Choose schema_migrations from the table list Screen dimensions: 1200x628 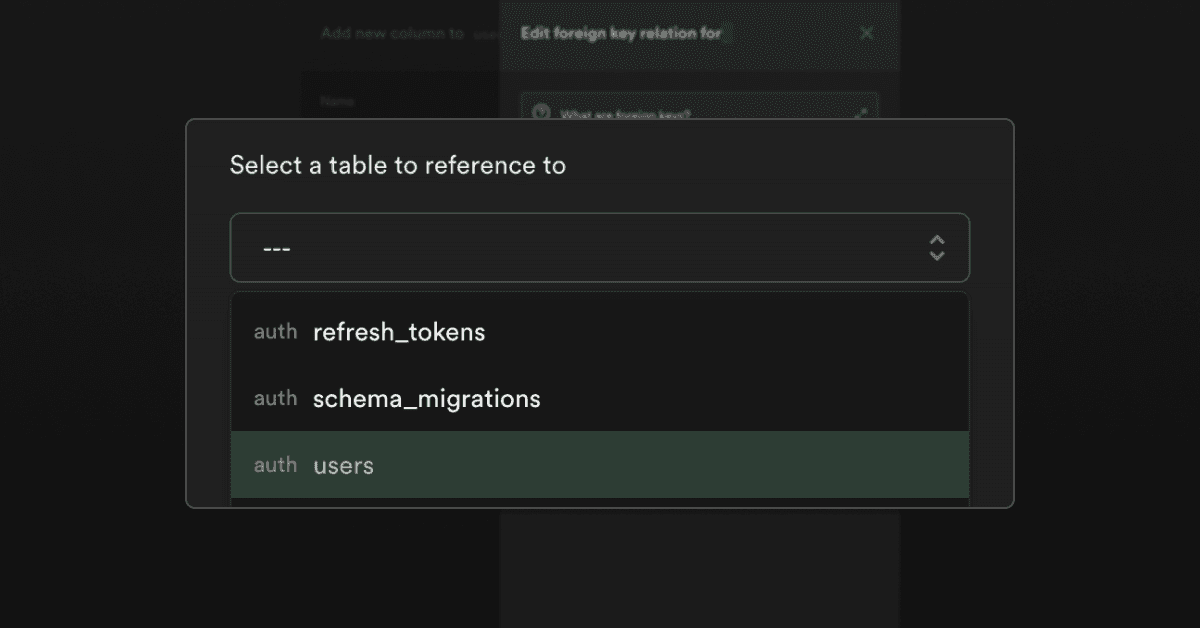point(426,399)
